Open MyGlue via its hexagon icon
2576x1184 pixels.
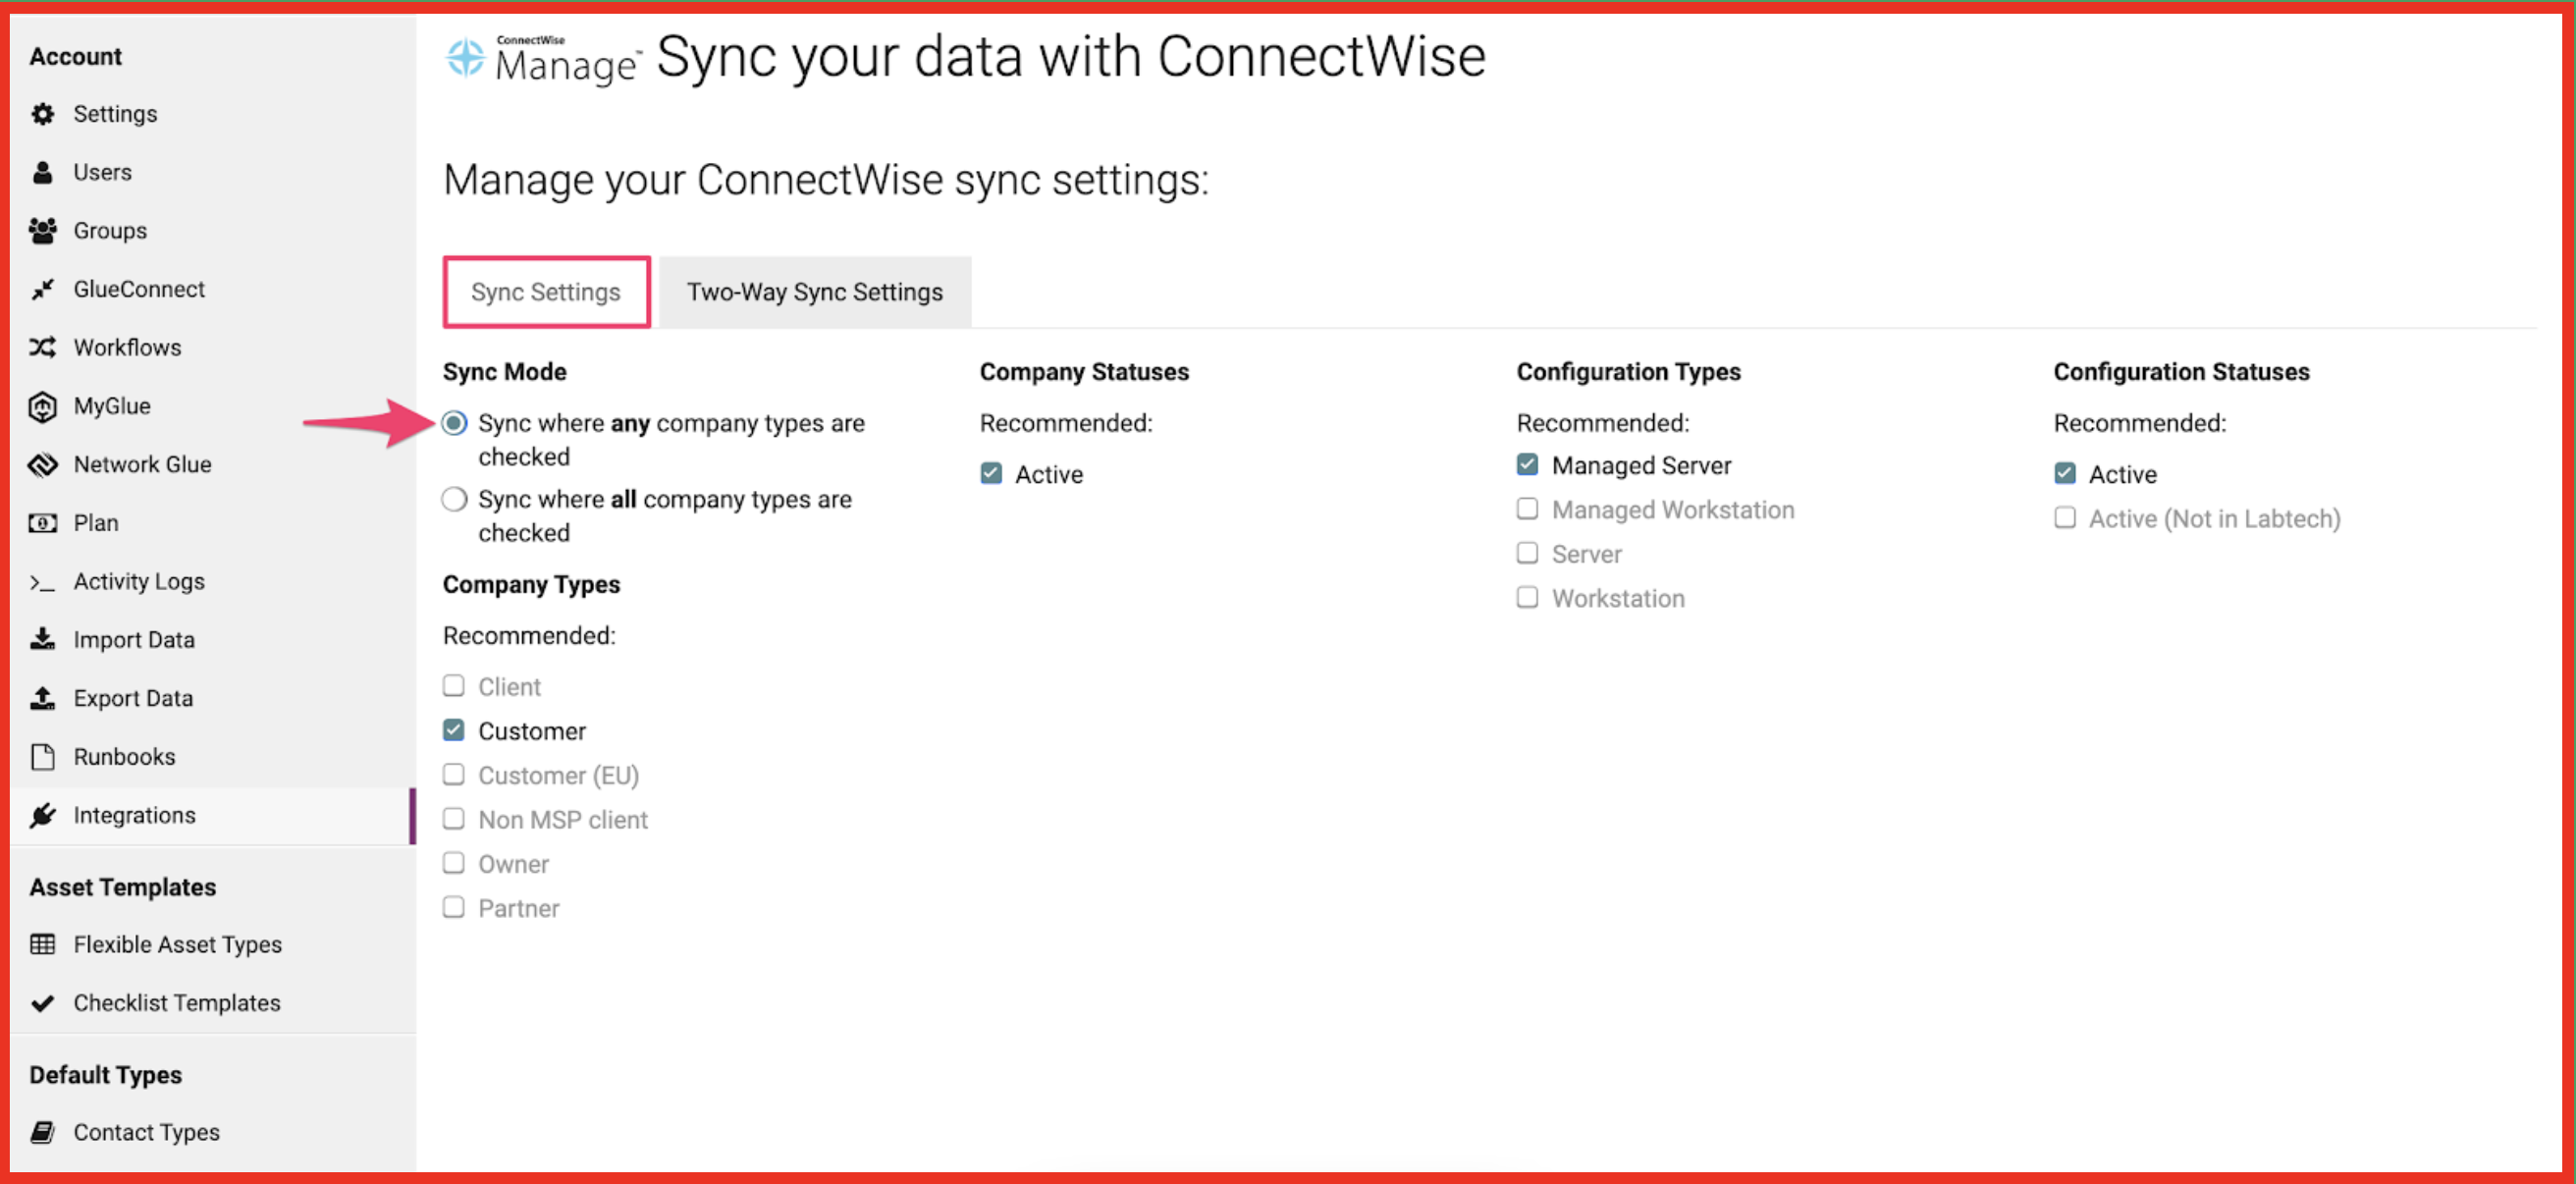tap(42, 406)
